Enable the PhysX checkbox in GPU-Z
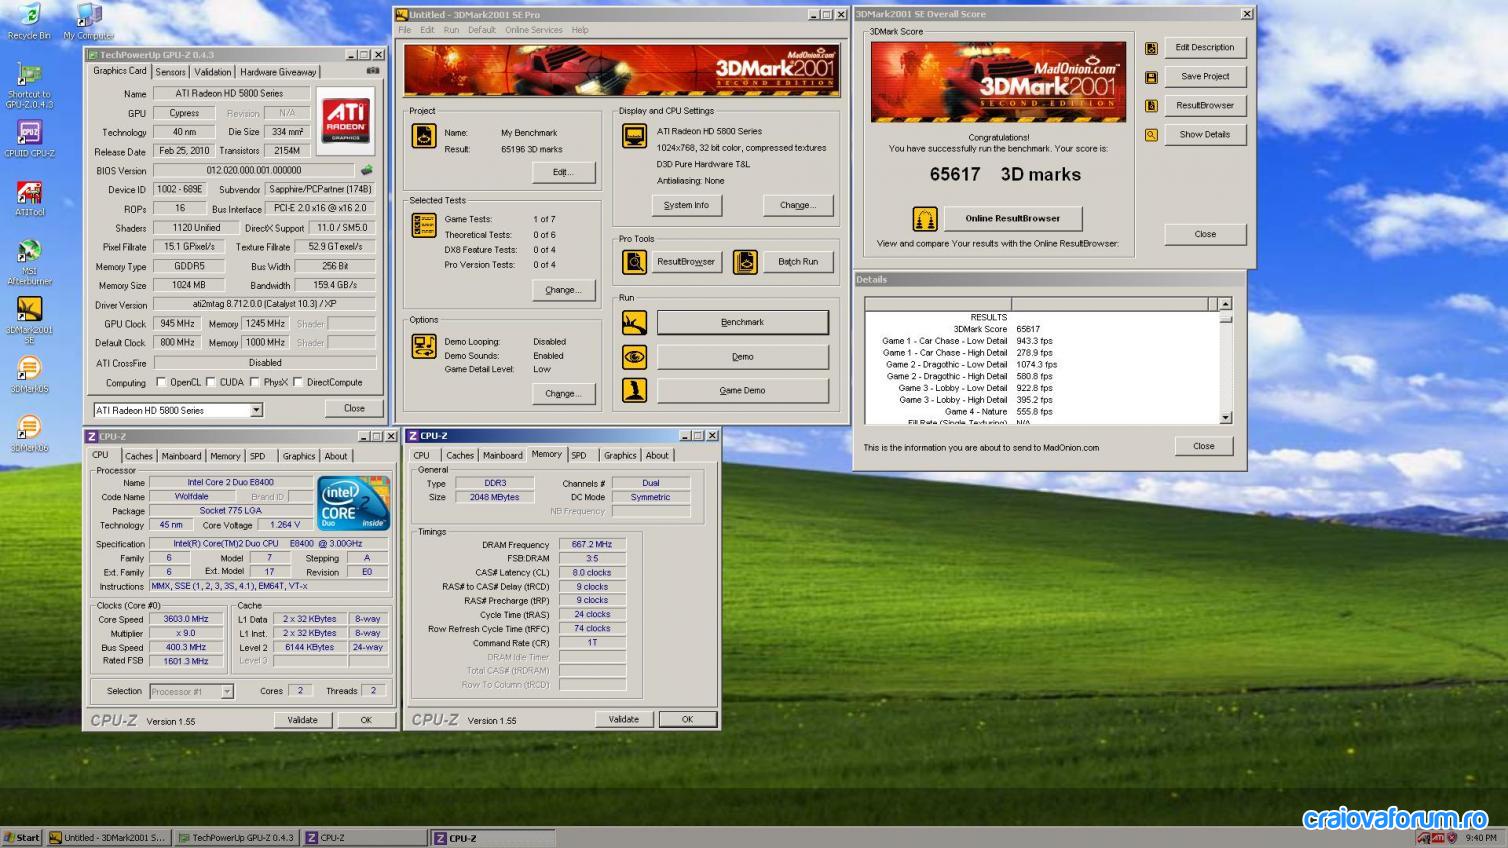Viewport: 1508px width, 848px height. pos(254,382)
